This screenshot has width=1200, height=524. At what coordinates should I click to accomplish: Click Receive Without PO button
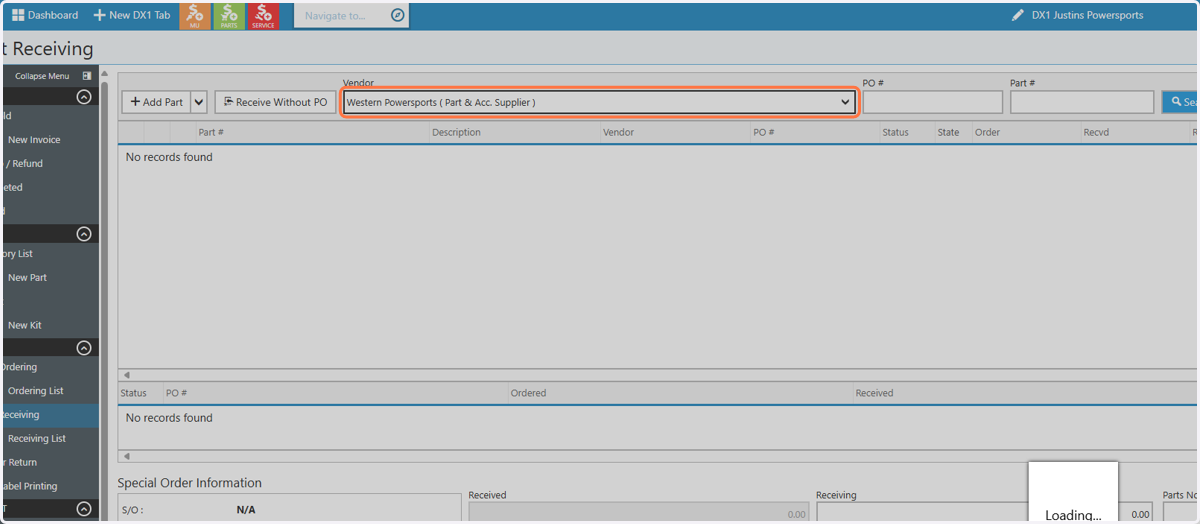tap(275, 102)
